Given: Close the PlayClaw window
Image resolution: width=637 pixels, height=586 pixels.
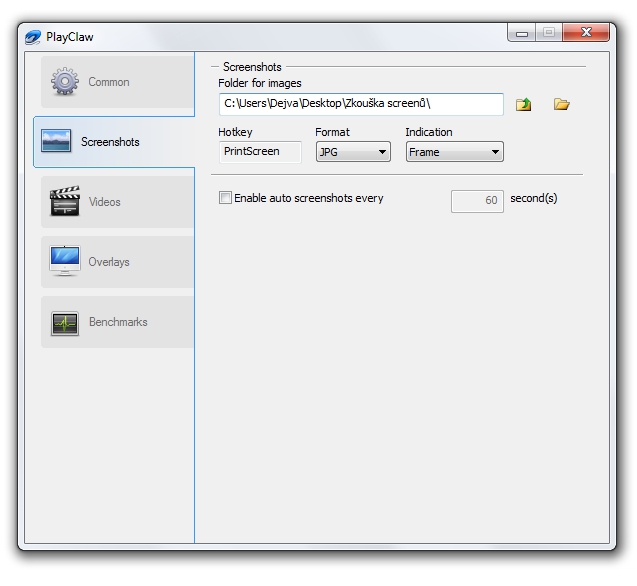Looking at the screenshot, I should point(586,33).
